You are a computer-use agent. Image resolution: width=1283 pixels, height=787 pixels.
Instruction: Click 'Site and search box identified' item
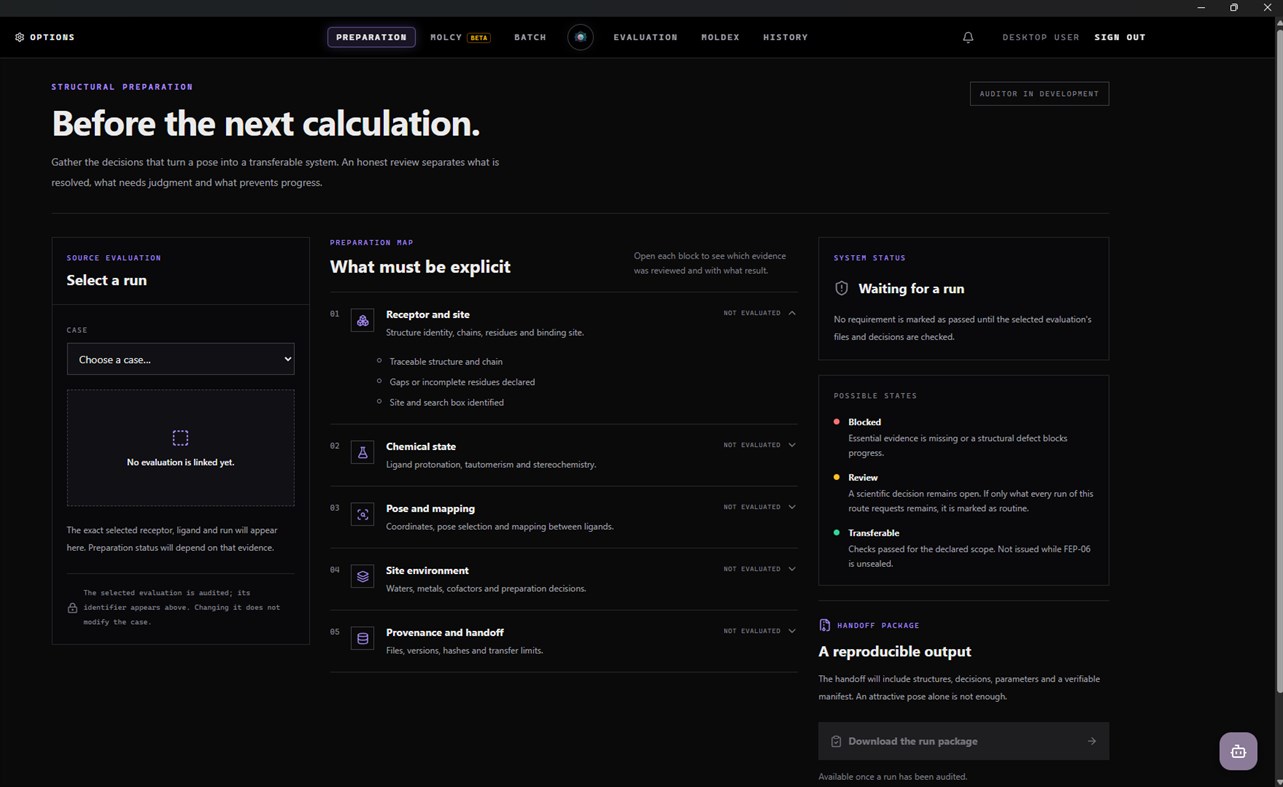pos(446,402)
